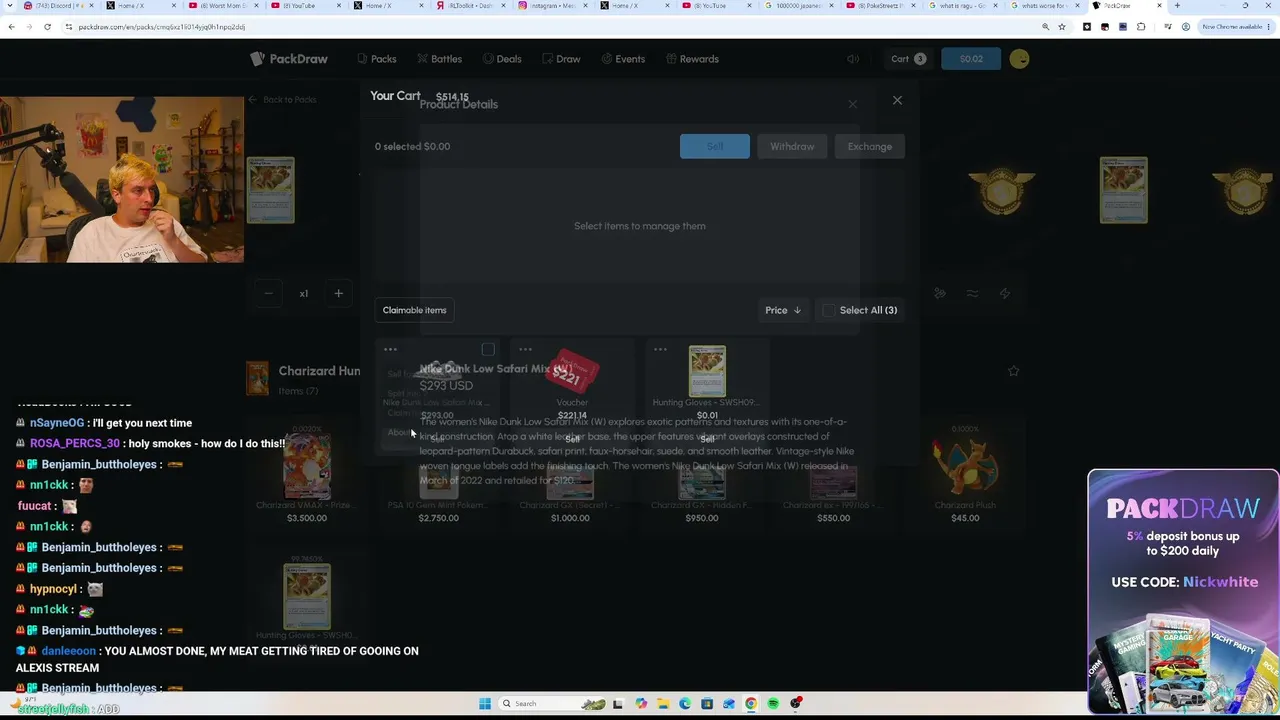The image size is (1280, 720).
Task: Click the PackDraw deposit bonus banner
Action: click(x=1183, y=592)
